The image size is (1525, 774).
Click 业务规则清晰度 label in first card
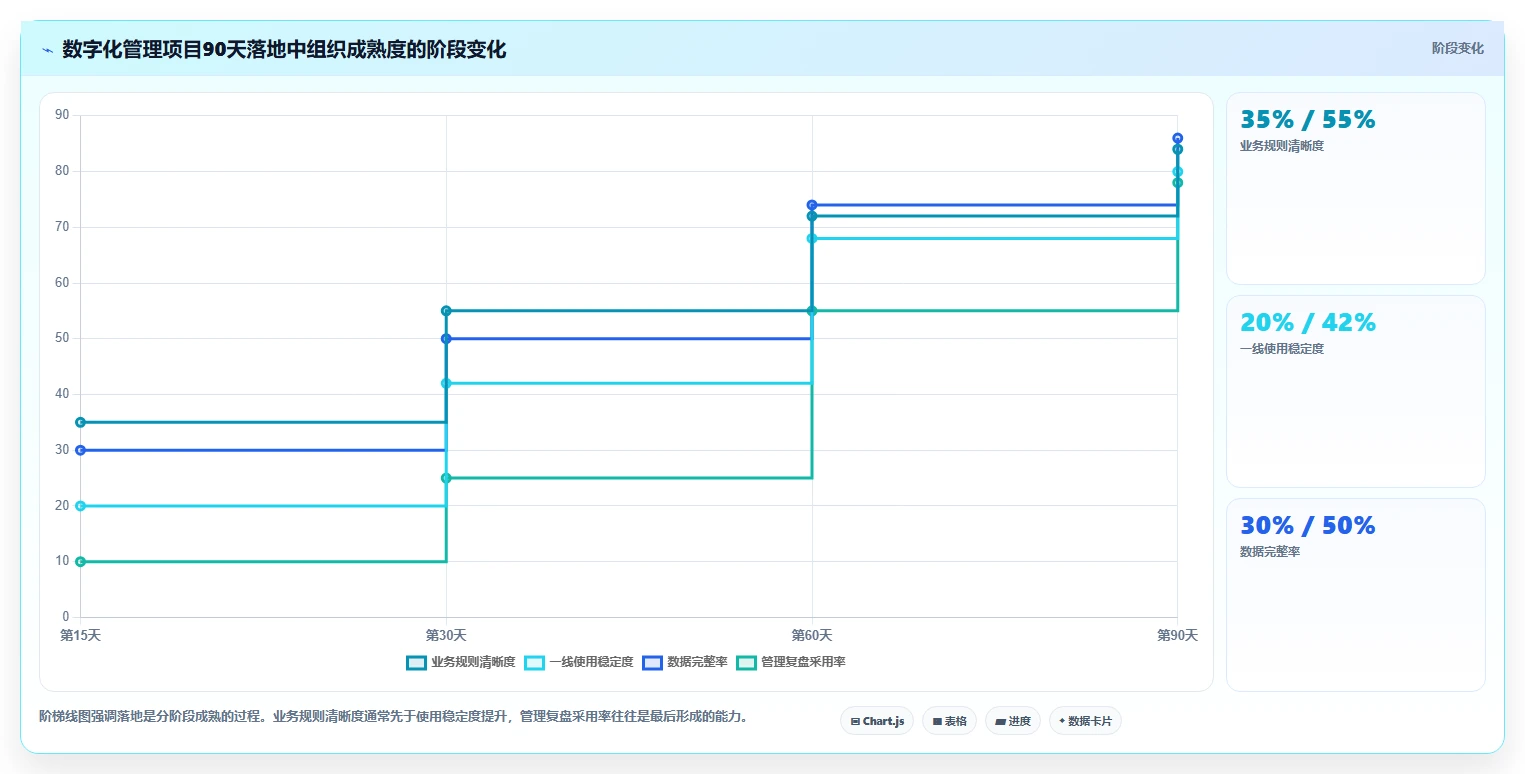[1282, 146]
